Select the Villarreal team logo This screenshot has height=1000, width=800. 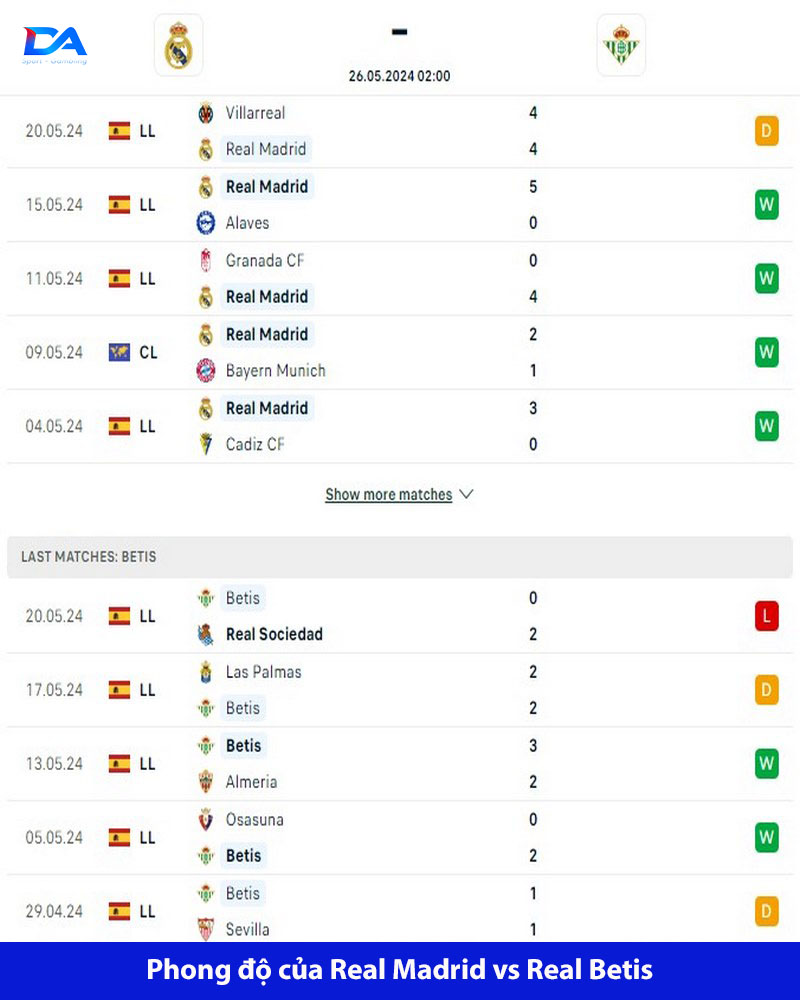[x=206, y=113]
